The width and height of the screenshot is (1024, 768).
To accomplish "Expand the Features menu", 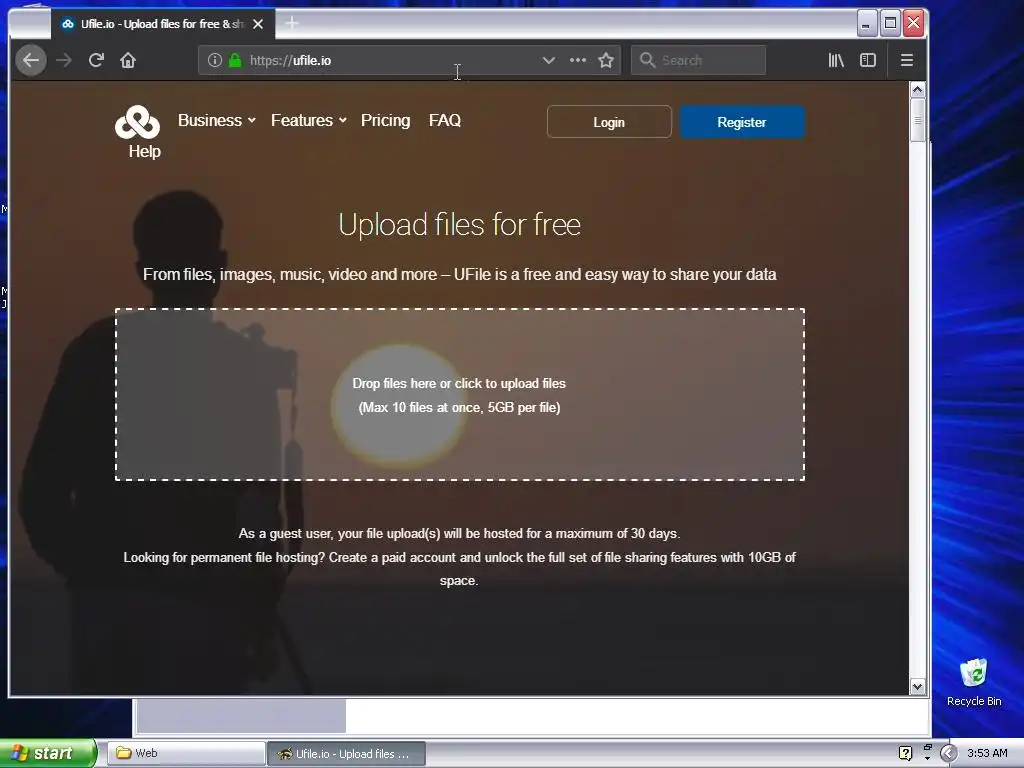I will point(309,121).
